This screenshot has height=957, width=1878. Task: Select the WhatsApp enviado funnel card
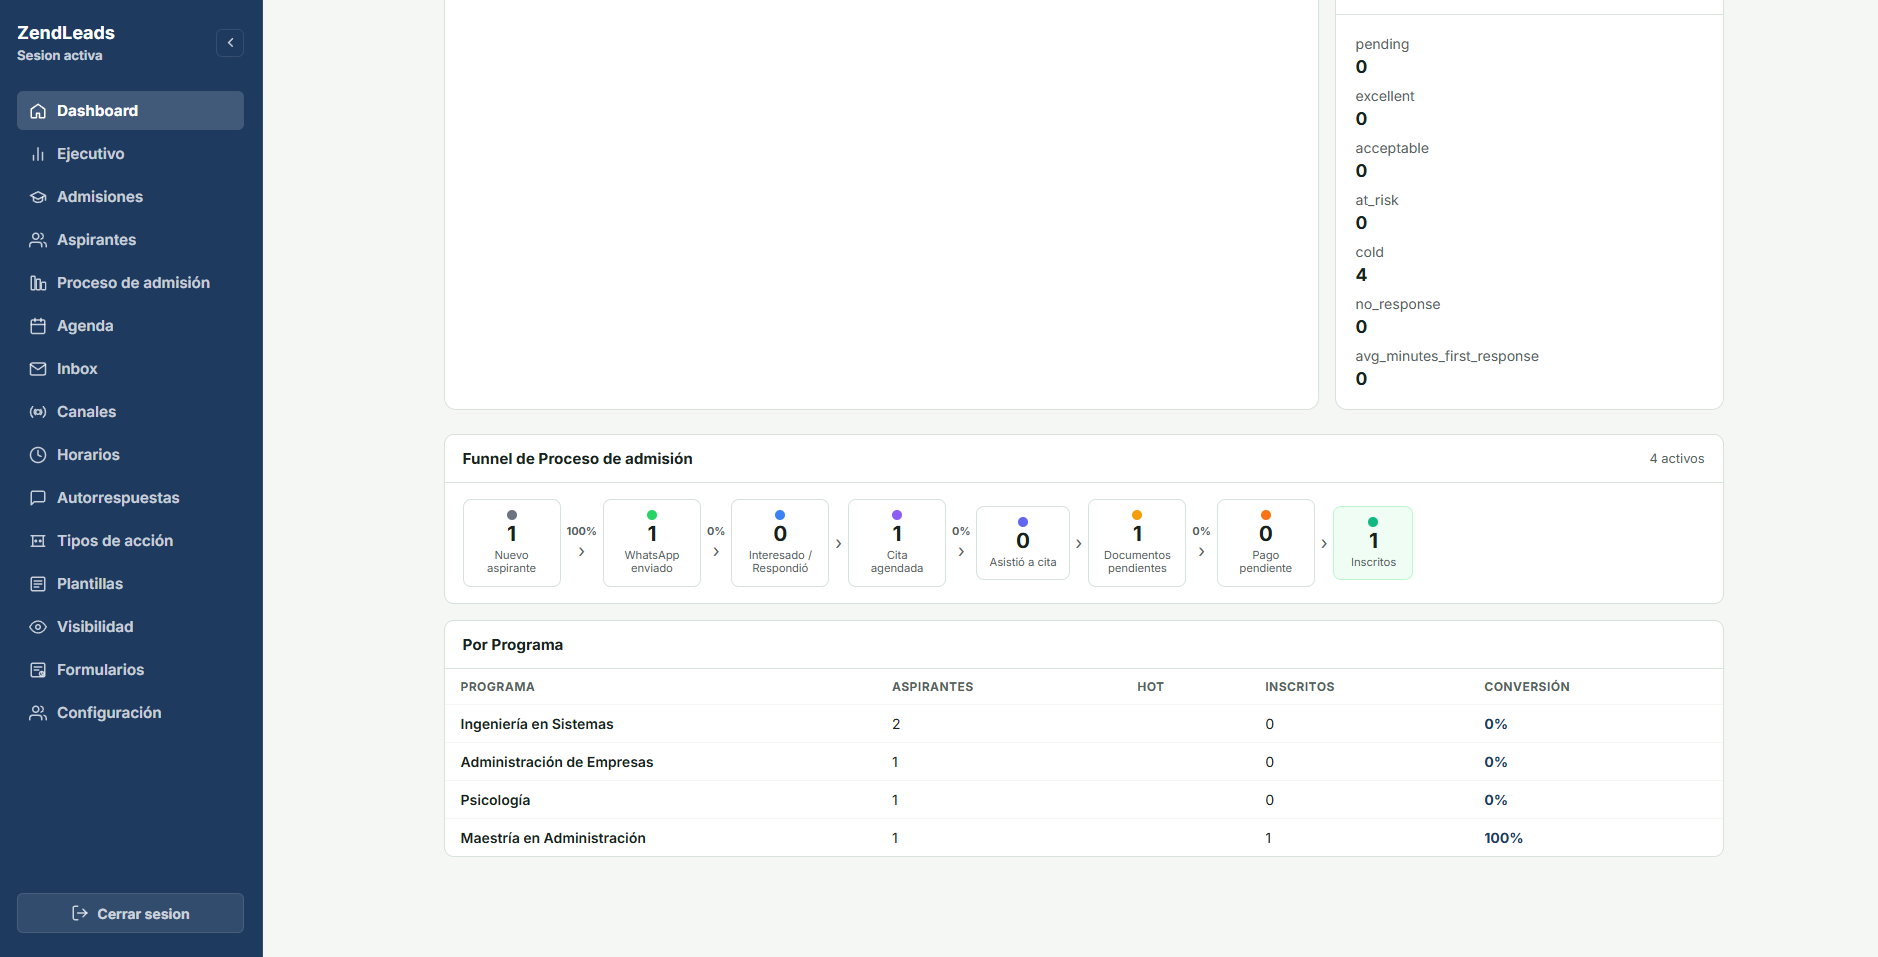(652, 543)
